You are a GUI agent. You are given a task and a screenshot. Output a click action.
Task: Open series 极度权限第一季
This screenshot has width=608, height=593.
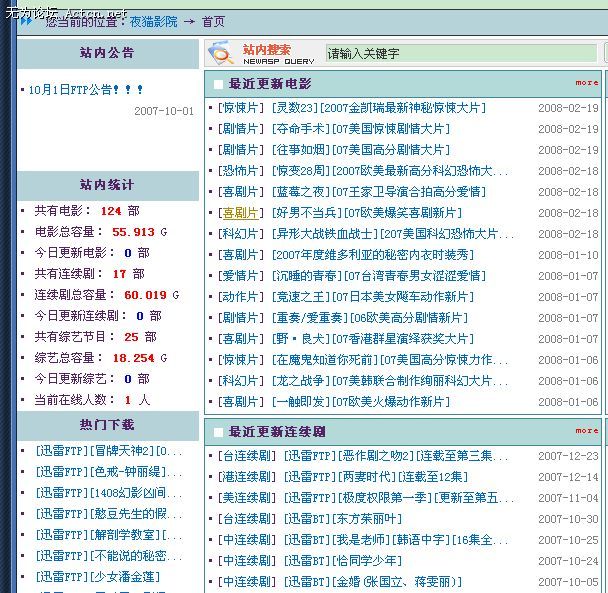tap(399, 498)
